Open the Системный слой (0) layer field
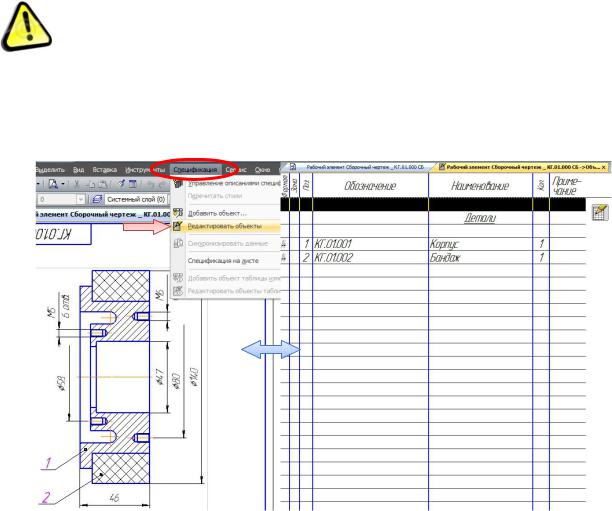Image resolution: width=612 pixels, height=511 pixels. (x=136, y=199)
